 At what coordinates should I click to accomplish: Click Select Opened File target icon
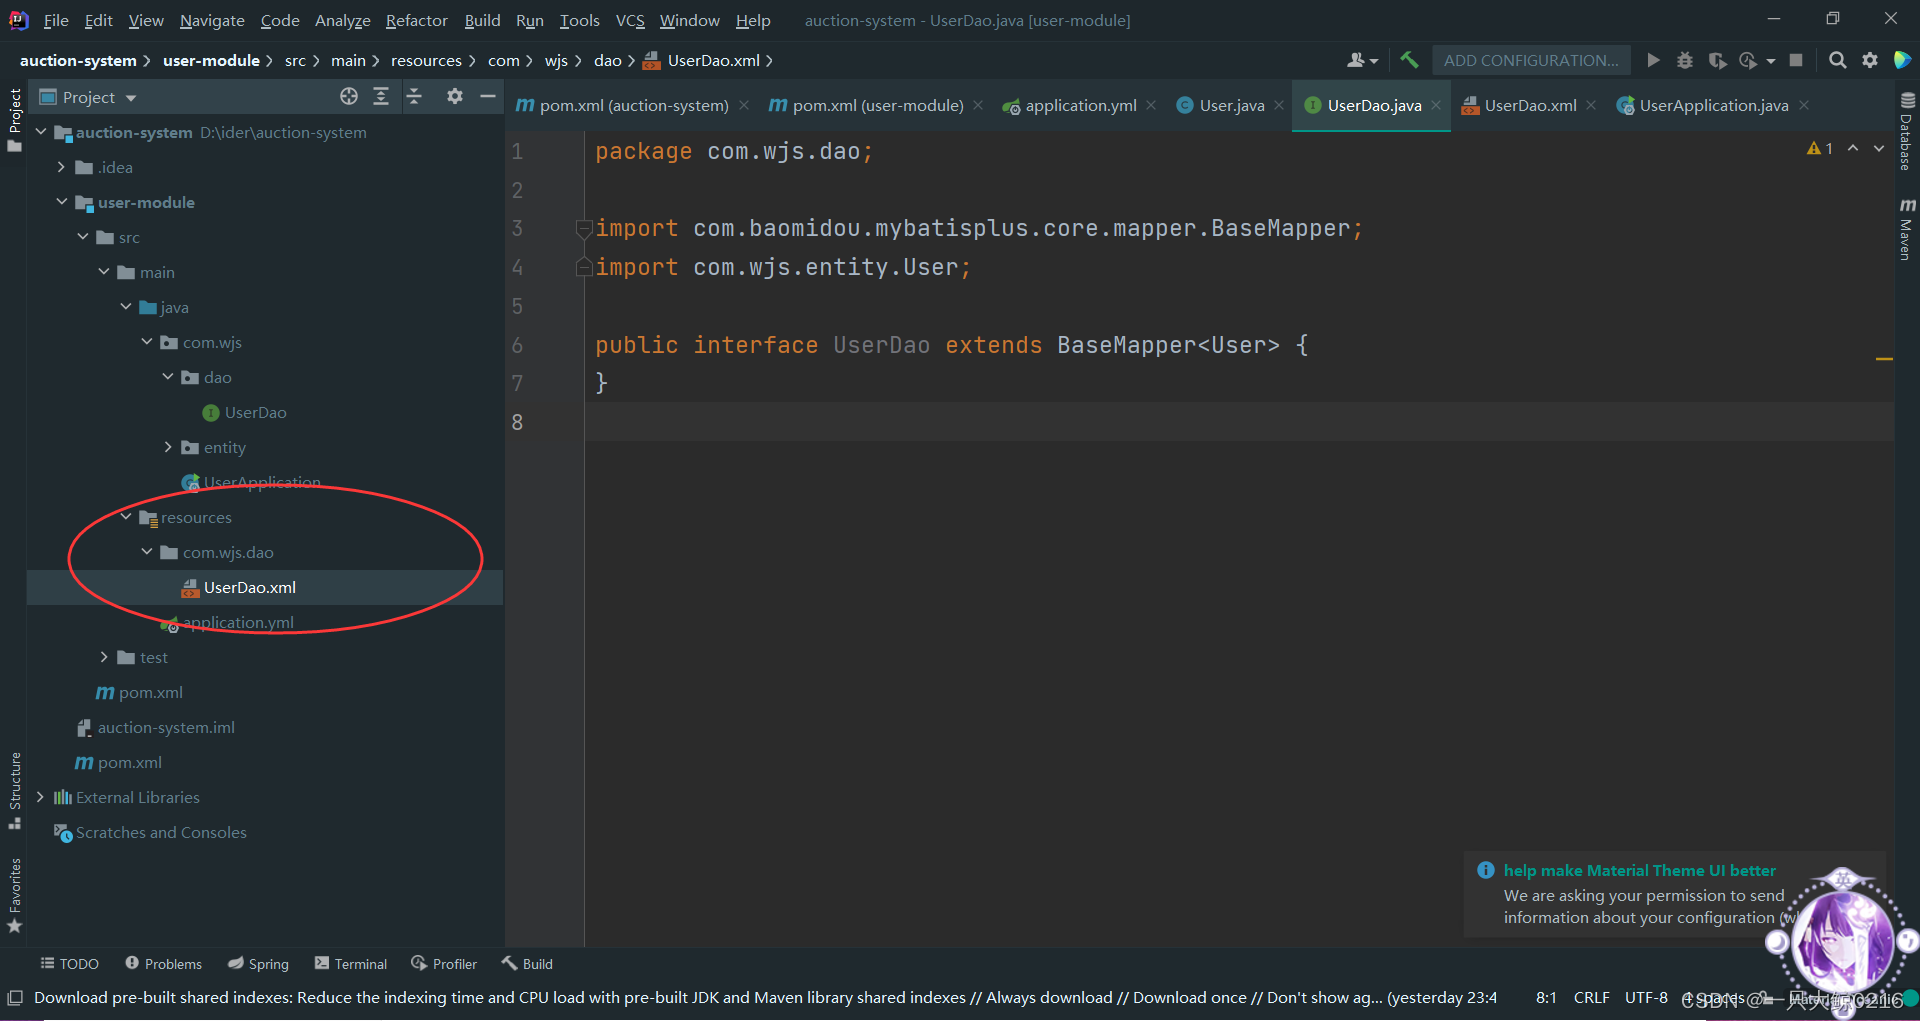click(349, 96)
